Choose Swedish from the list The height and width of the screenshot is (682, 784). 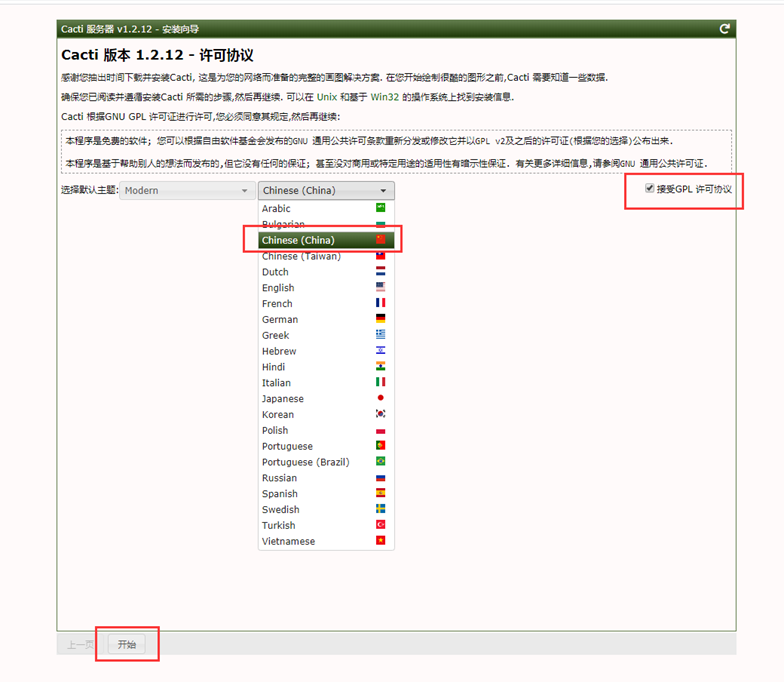[326, 510]
